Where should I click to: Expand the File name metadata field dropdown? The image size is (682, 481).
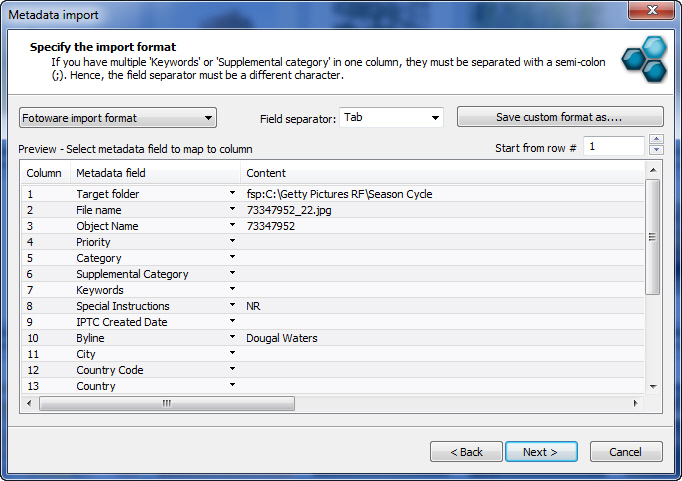point(232,210)
